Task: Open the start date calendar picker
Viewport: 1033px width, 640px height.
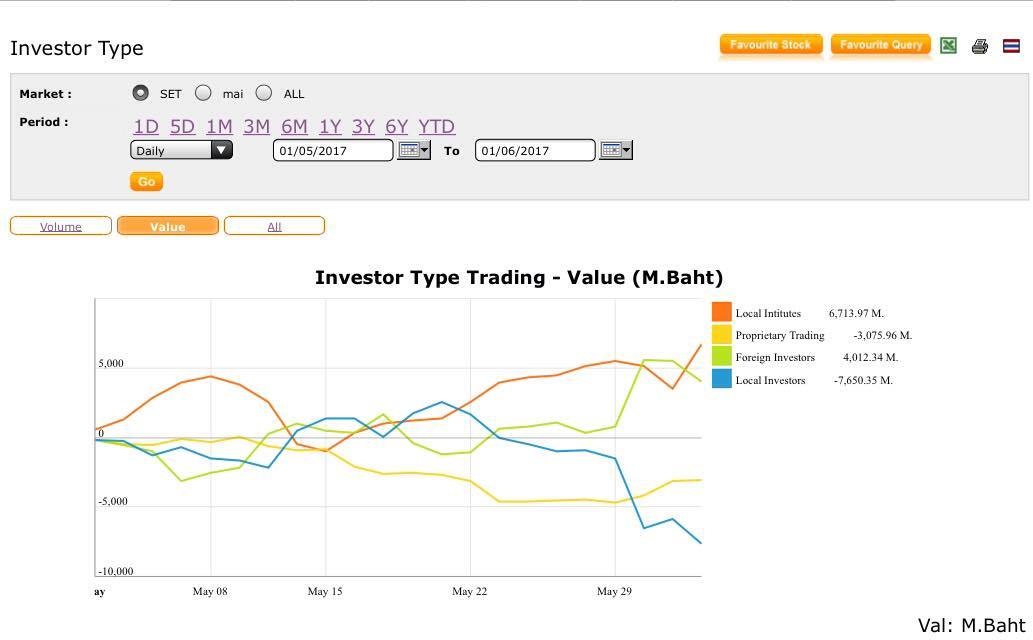Action: click(x=413, y=150)
